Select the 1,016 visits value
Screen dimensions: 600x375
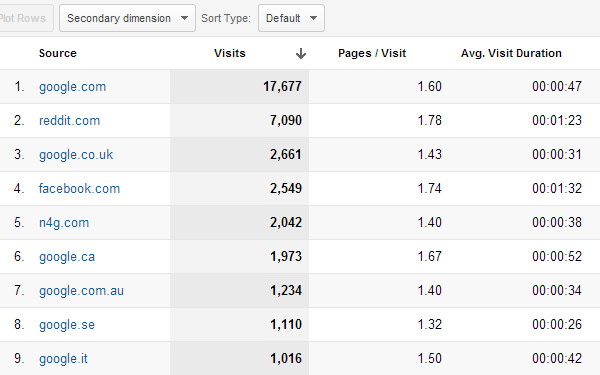(x=286, y=359)
